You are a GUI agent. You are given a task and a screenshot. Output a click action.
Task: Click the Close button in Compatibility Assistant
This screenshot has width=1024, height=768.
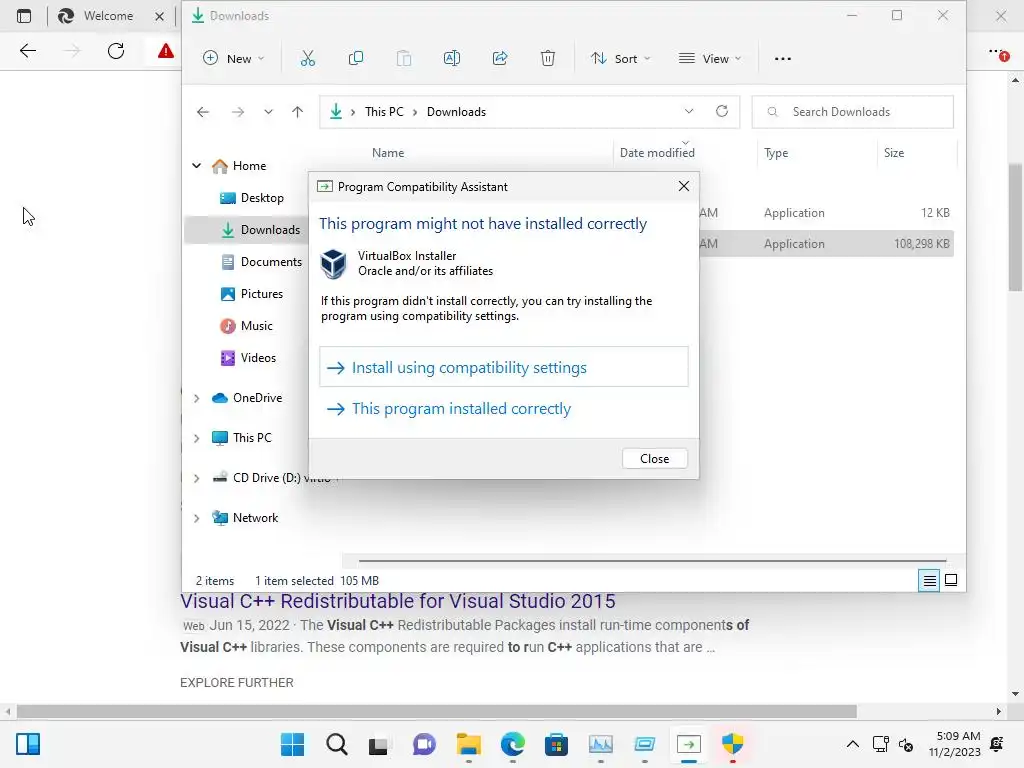click(654, 458)
